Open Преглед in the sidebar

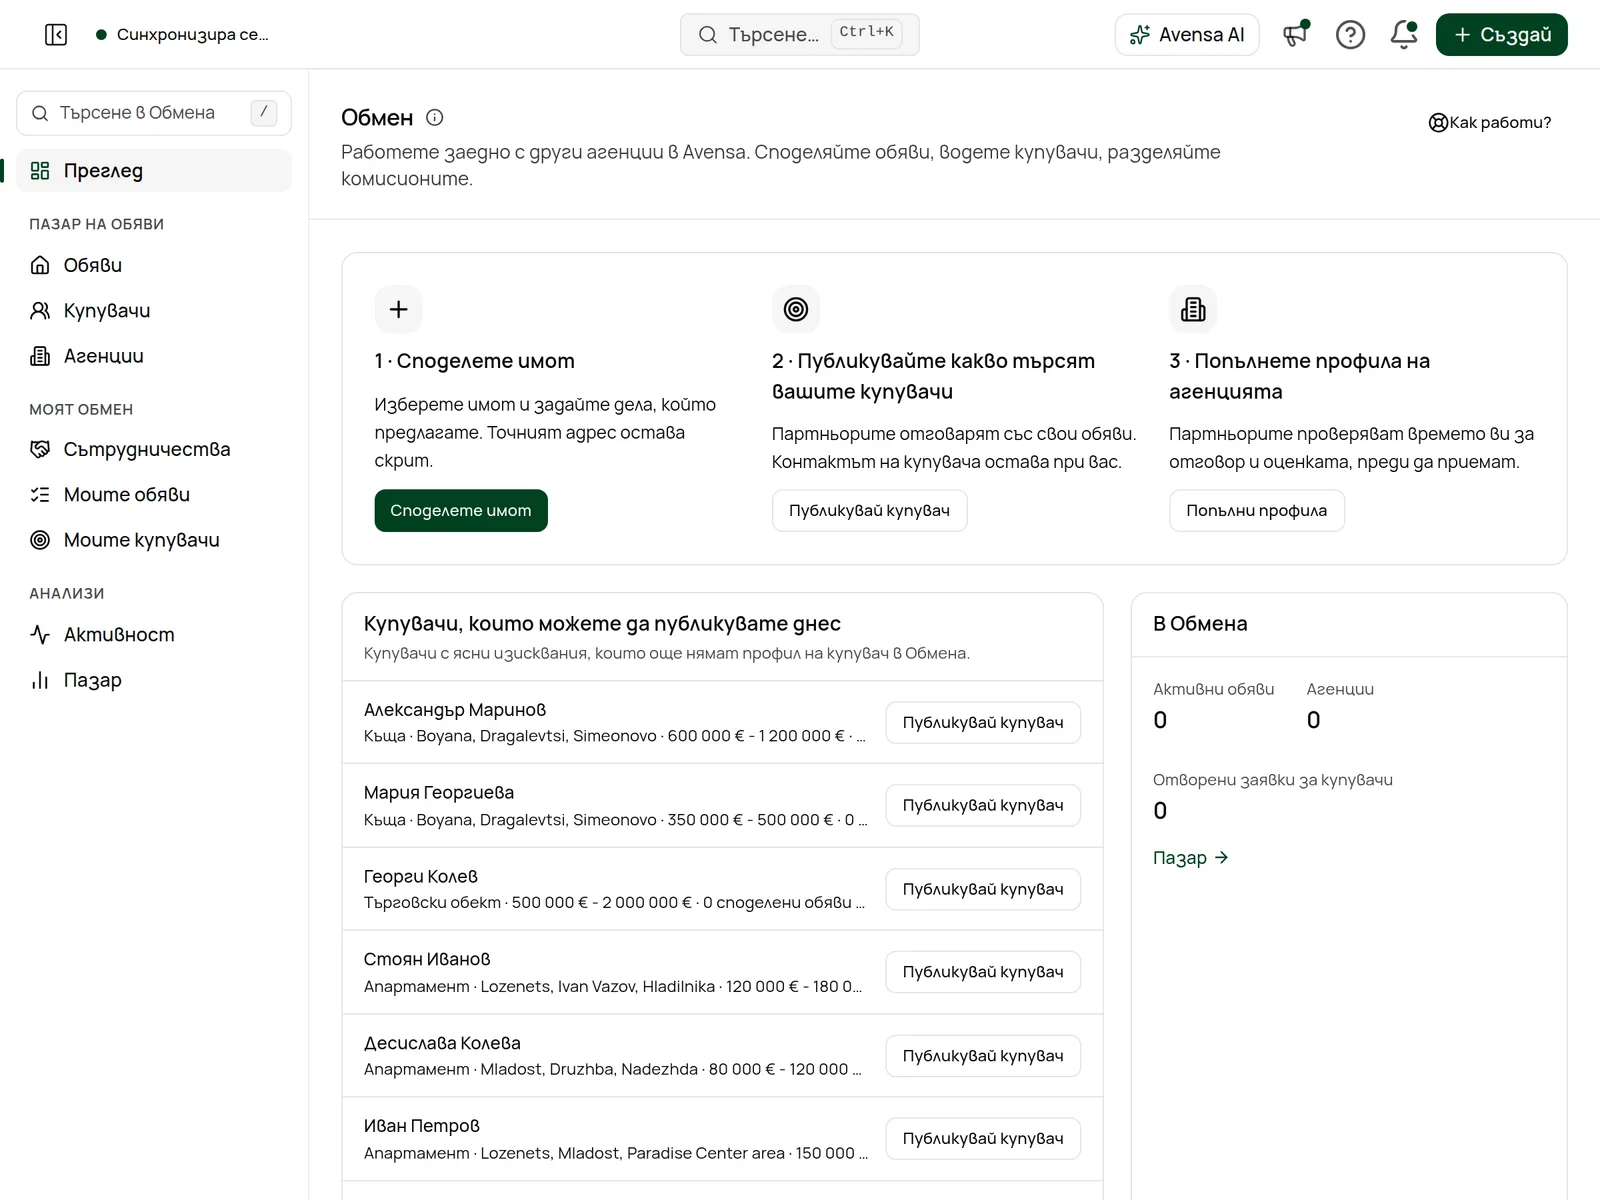pyautogui.click(x=154, y=171)
